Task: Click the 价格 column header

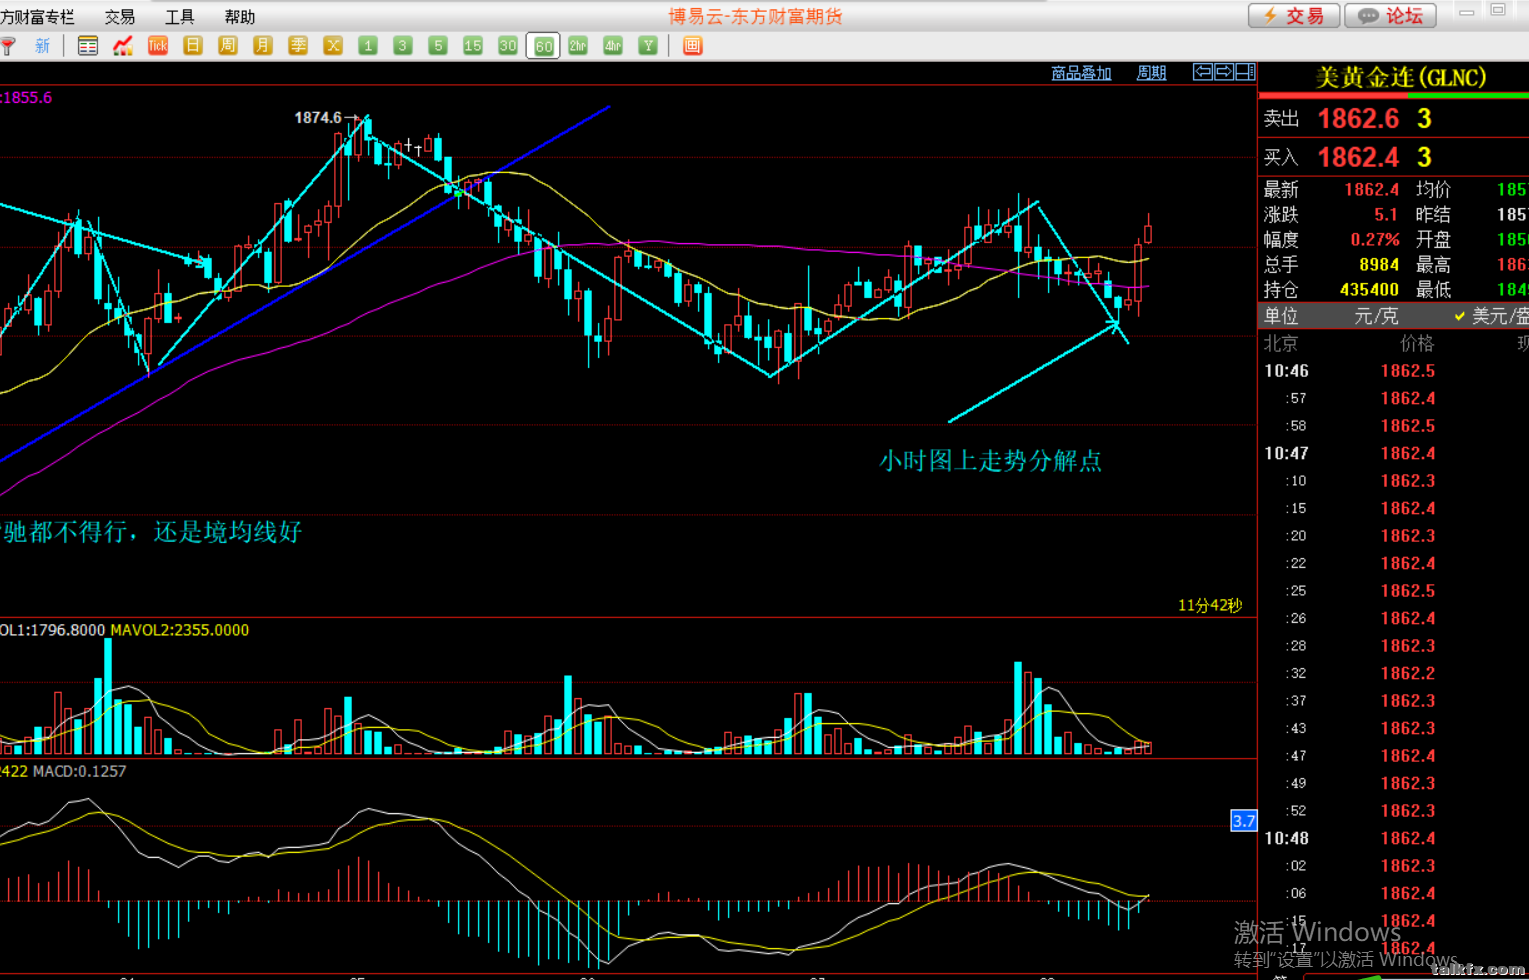Action: click(x=1417, y=343)
